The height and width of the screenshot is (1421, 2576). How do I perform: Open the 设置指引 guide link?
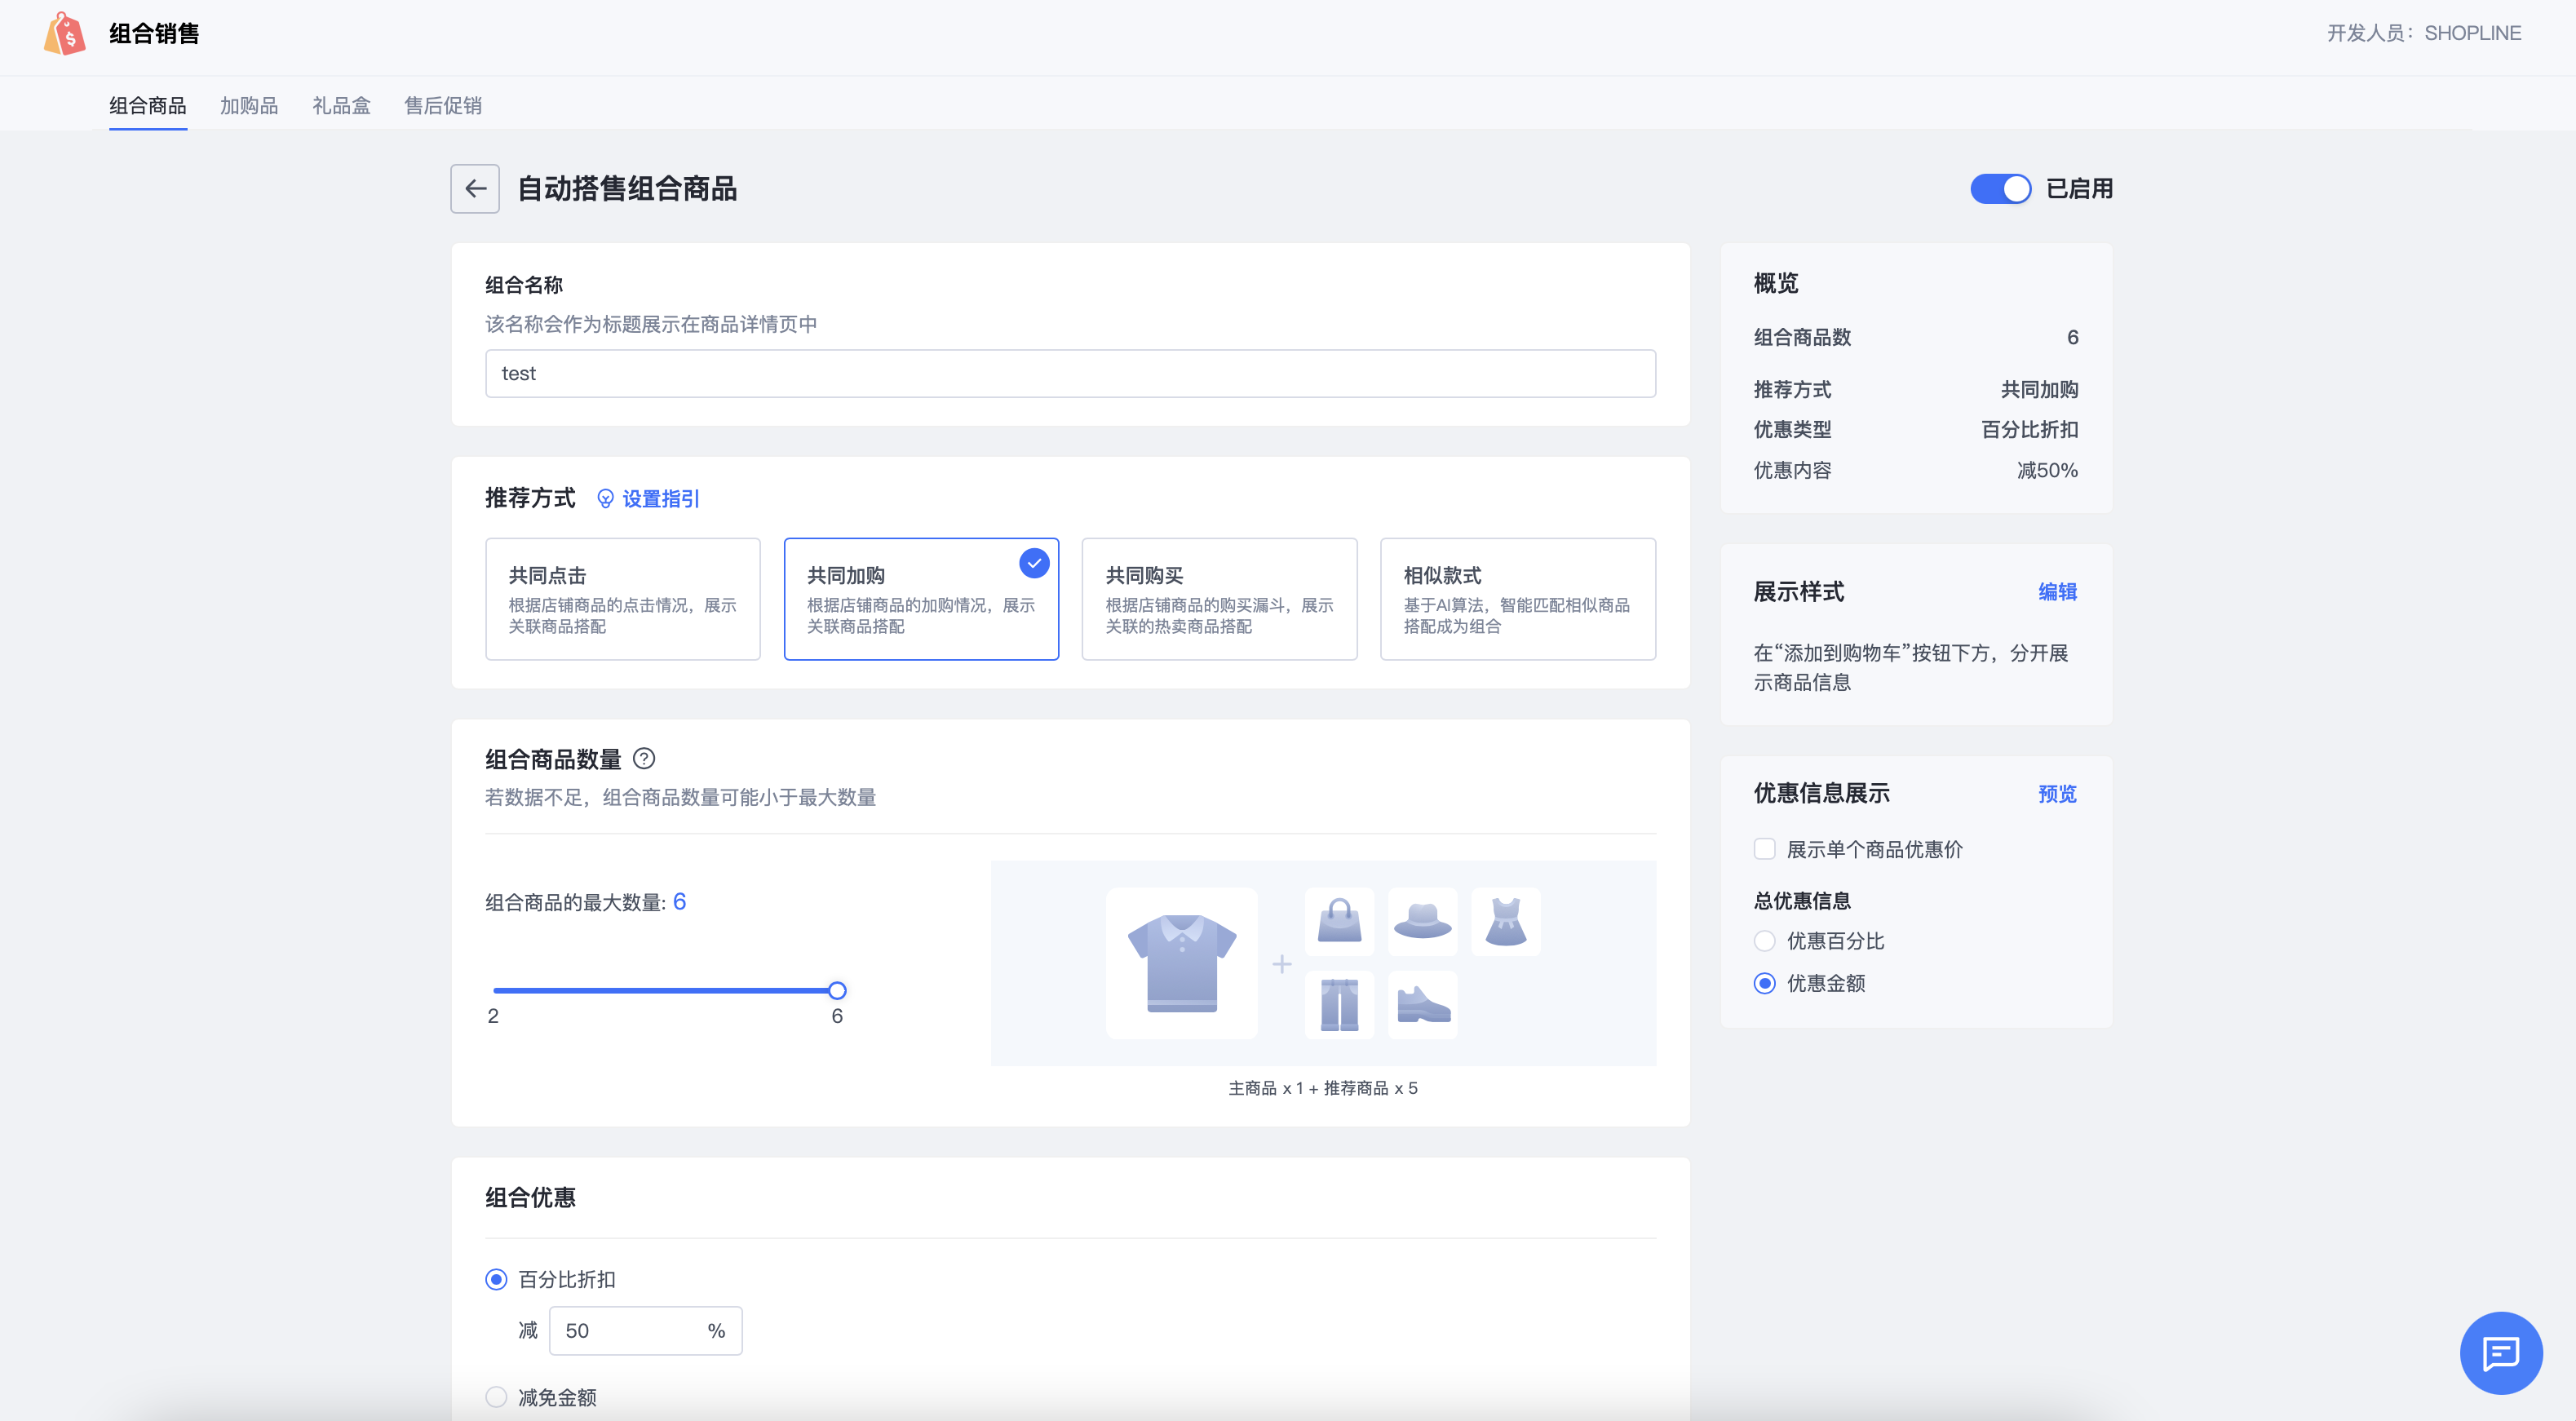(661, 498)
